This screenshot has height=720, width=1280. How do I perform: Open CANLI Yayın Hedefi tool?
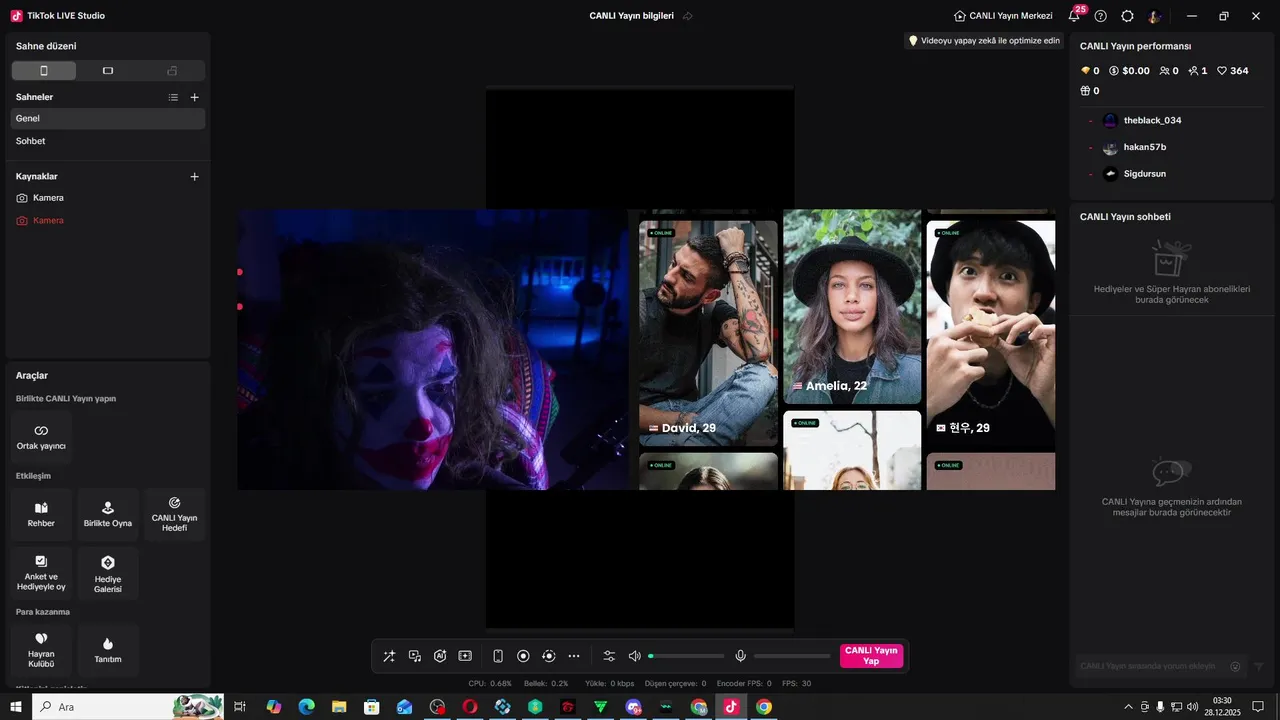pos(174,514)
